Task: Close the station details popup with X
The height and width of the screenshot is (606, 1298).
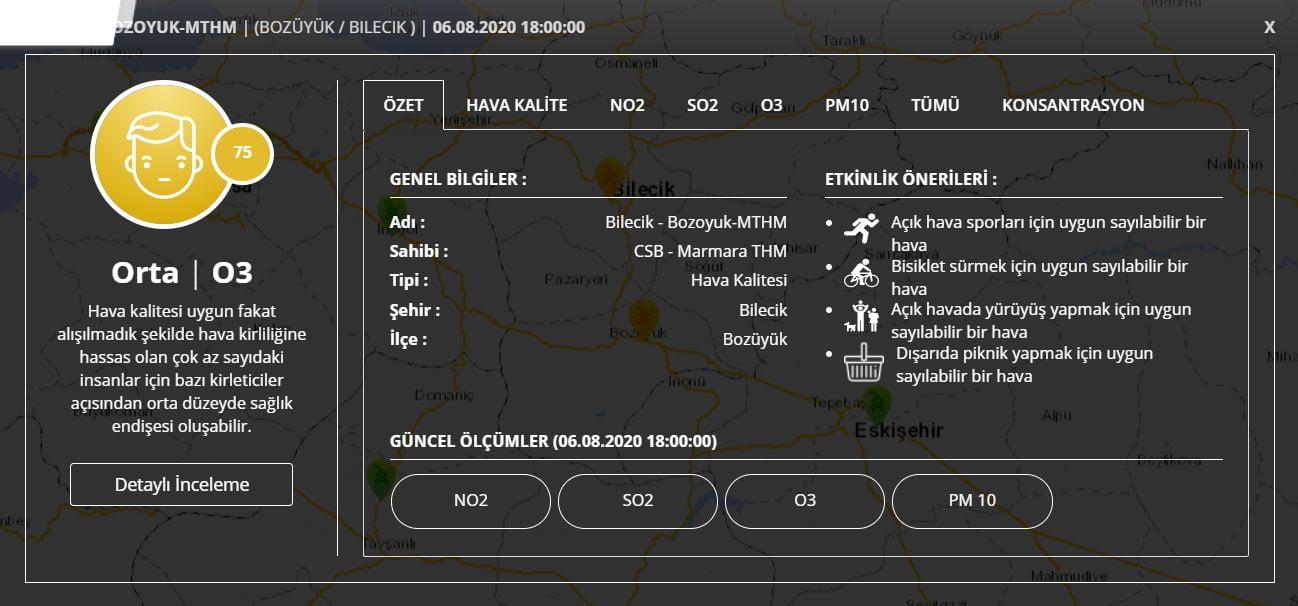Action: click(1269, 27)
